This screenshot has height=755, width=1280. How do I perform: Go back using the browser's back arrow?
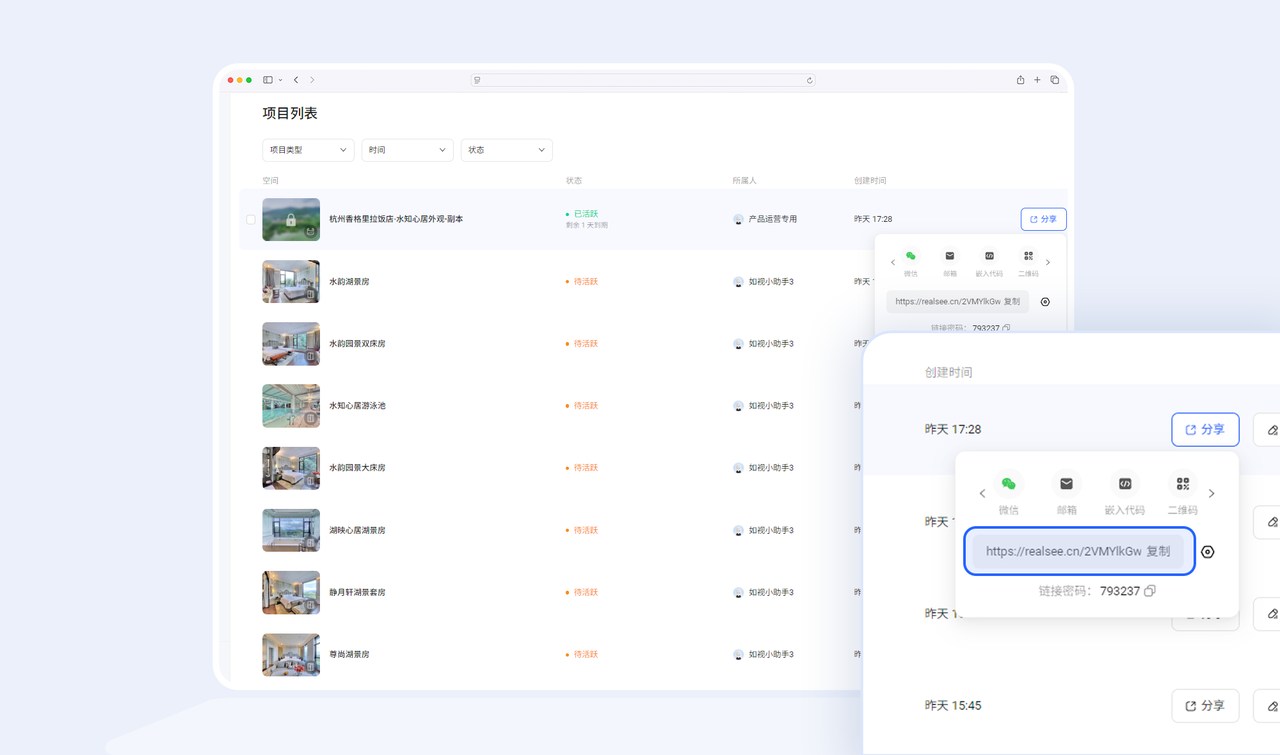pyautogui.click(x=296, y=80)
